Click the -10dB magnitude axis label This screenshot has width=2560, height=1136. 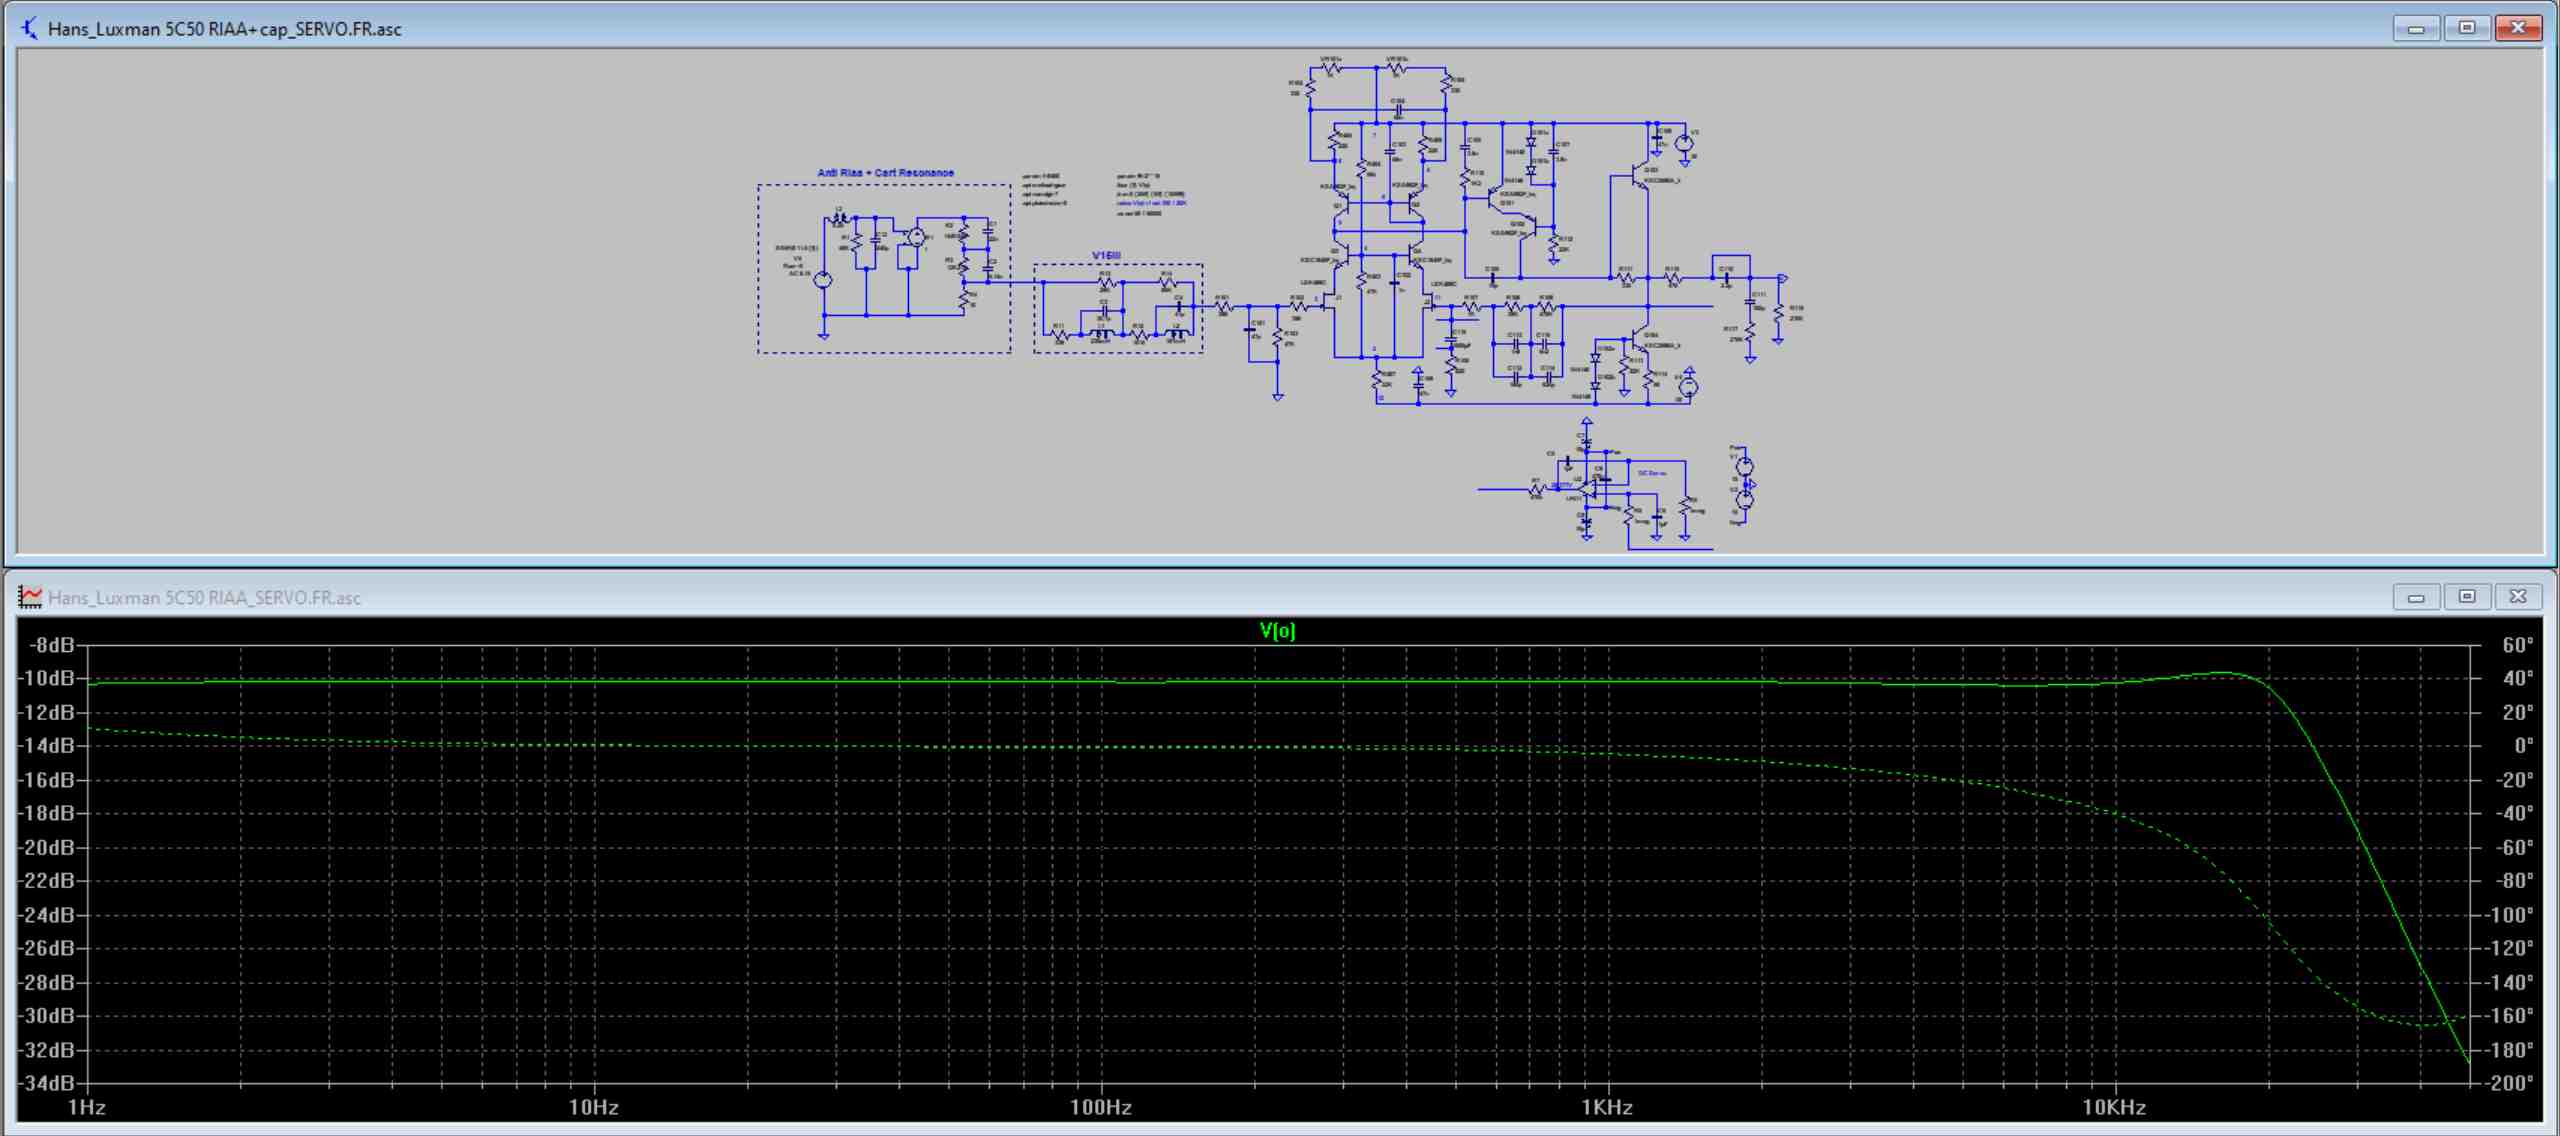47,678
